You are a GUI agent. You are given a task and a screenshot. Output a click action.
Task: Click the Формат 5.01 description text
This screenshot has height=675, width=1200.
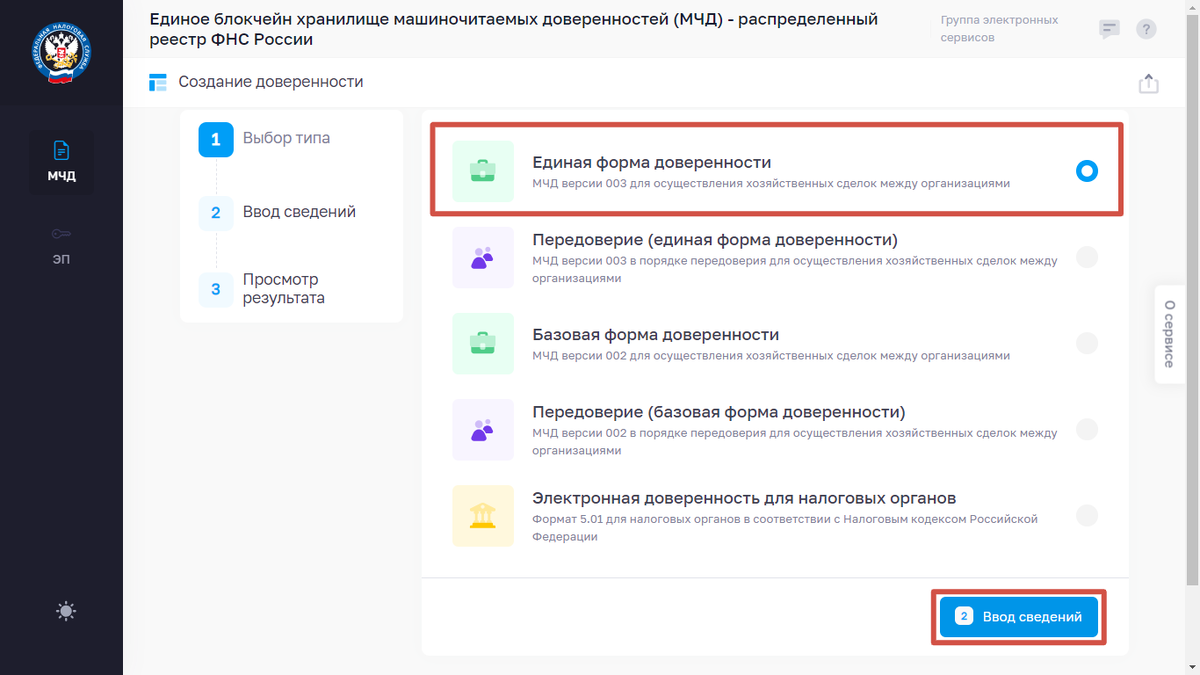point(785,528)
